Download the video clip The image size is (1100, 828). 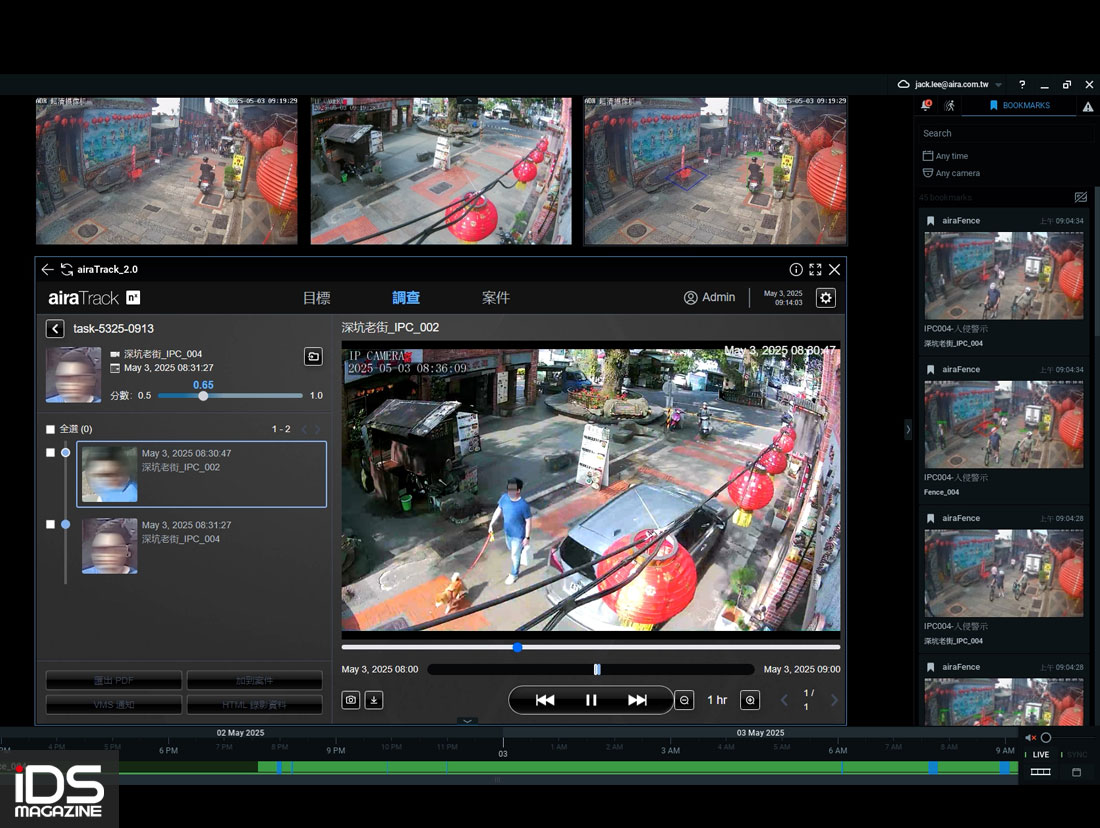pyautogui.click(x=374, y=700)
